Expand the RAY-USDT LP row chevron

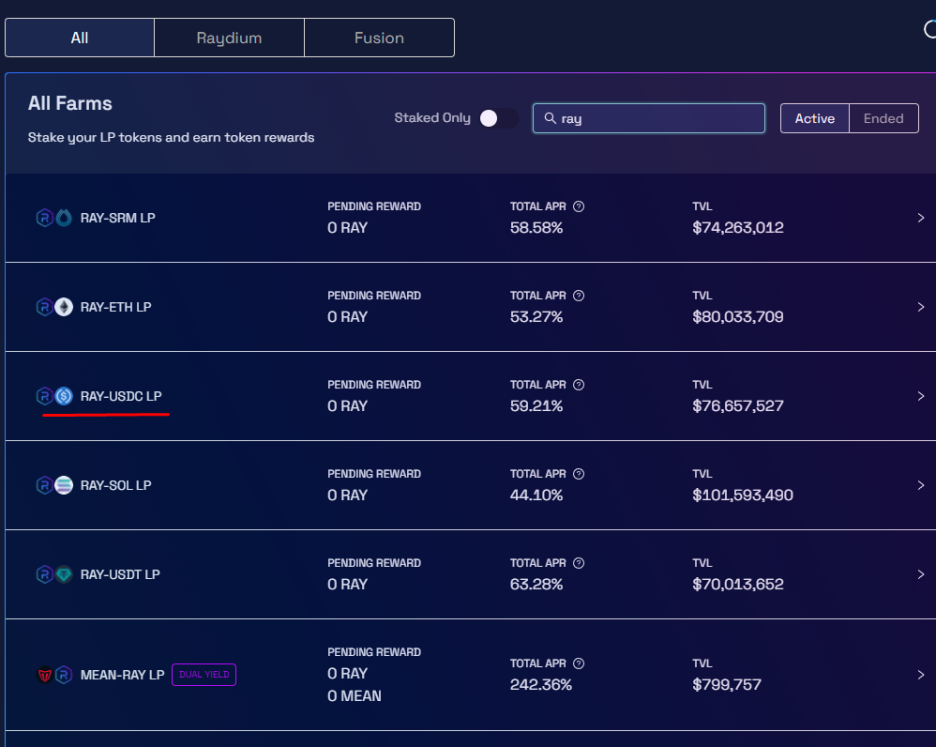pos(920,574)
